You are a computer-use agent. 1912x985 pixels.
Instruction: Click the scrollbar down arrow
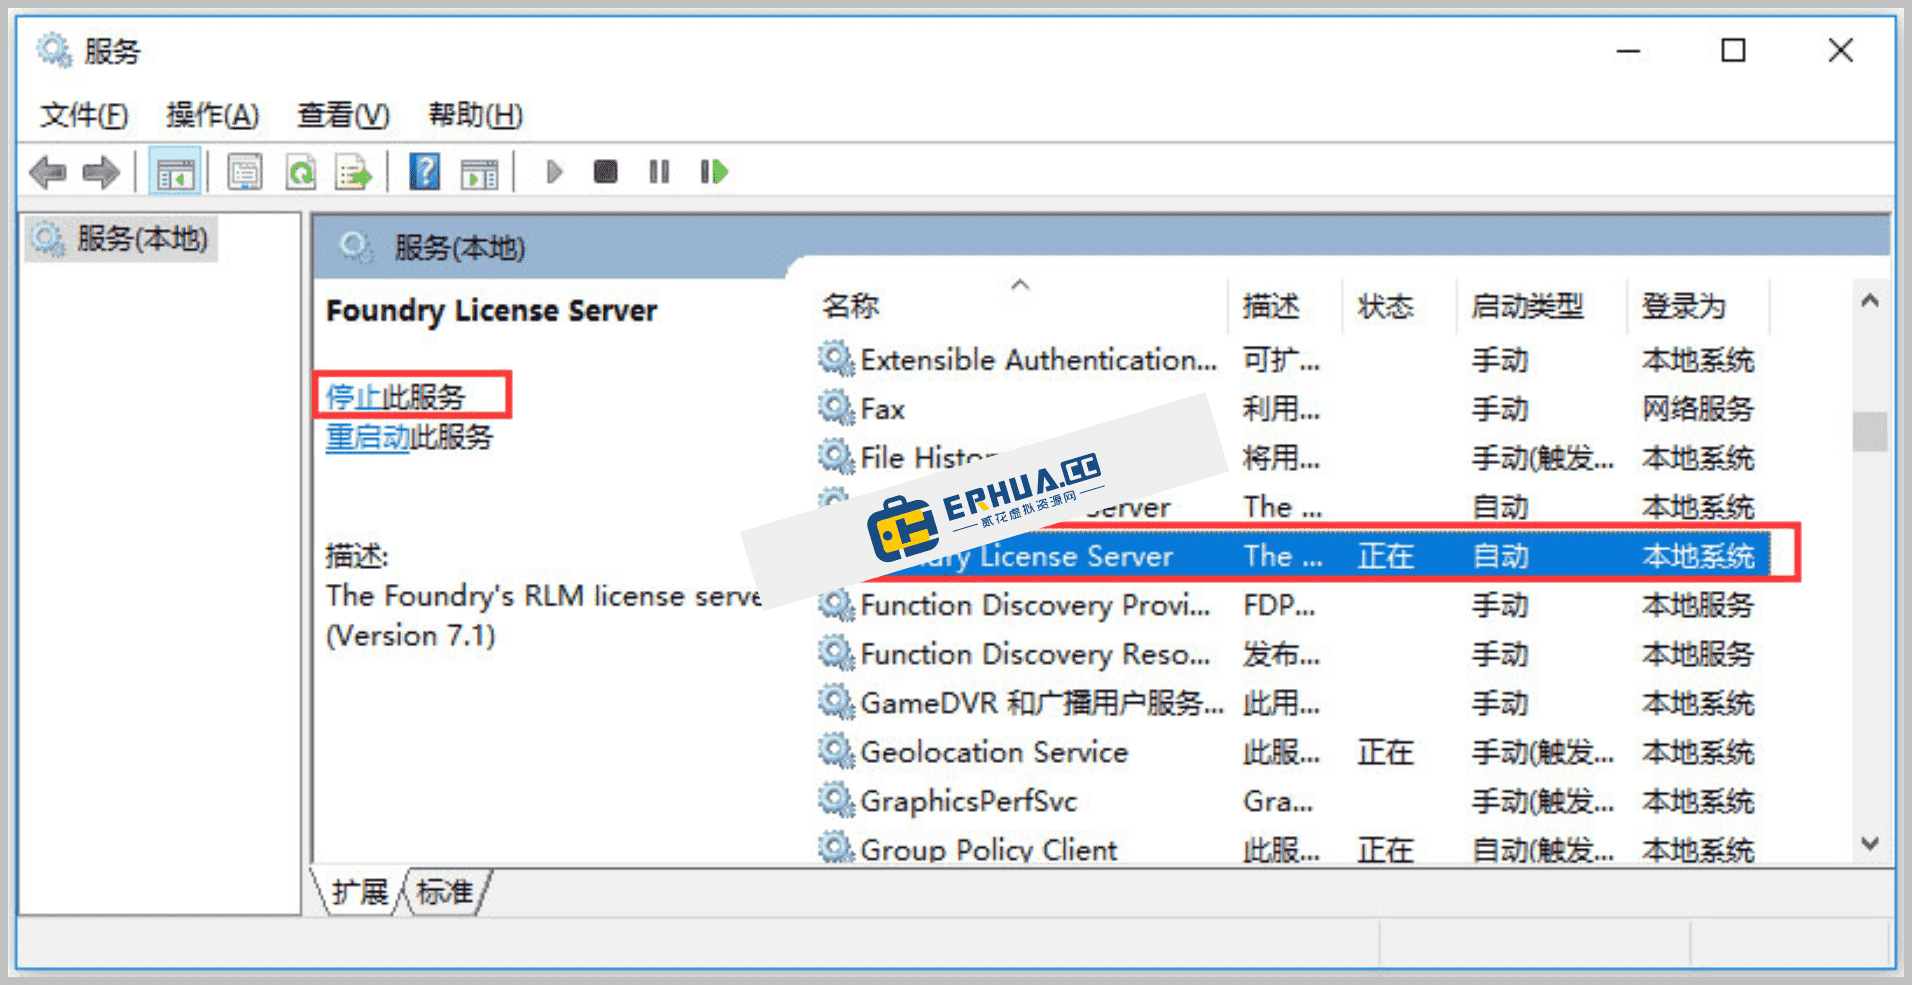(x=1870, y=843)
